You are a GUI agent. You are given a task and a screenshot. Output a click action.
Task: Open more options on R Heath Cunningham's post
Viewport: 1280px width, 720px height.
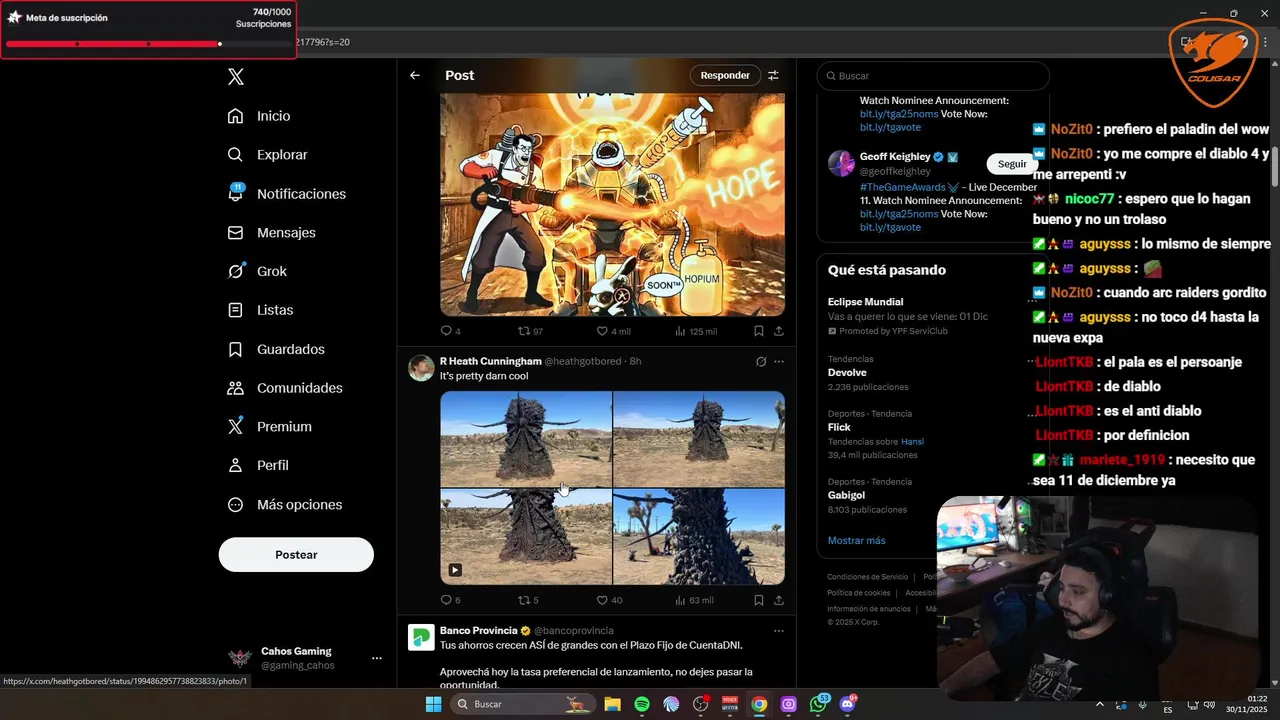click(x=779, y=361)
